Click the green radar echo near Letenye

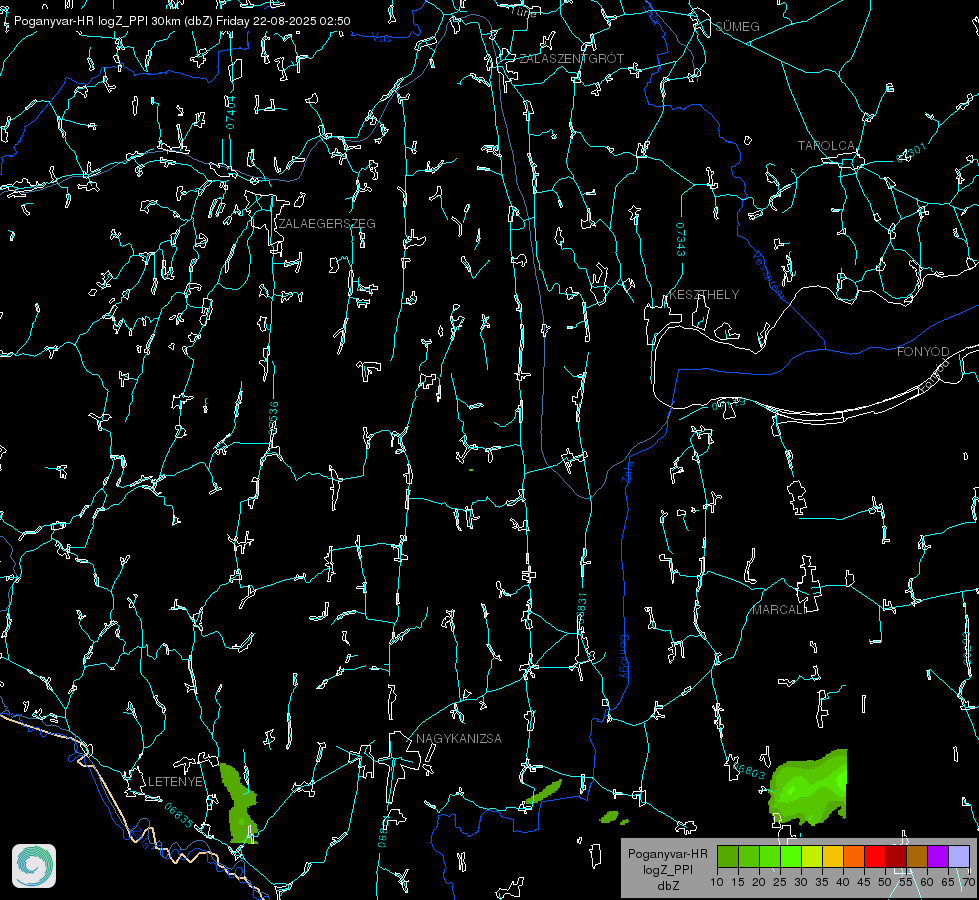point(240,804)
